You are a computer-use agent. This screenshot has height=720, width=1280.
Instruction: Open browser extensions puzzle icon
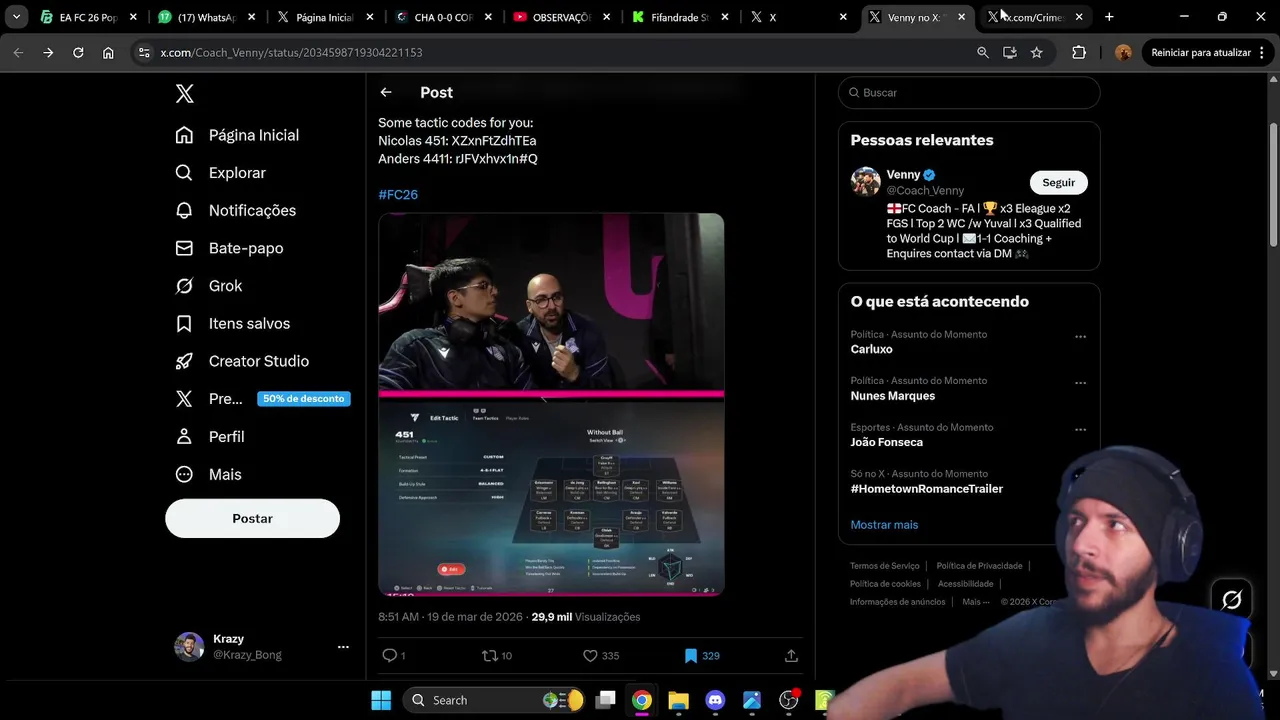(1079, 52)
